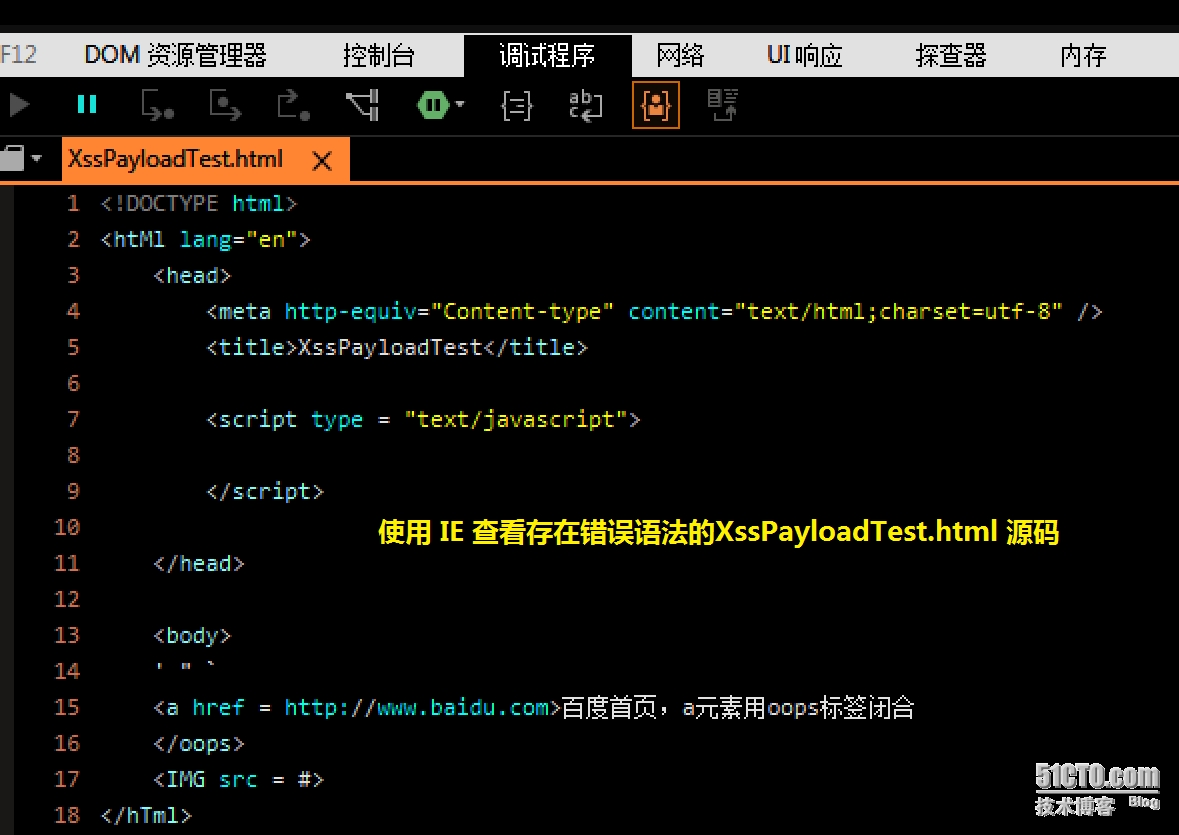This screenshot has height=835, width=1179.
Task: Switch to the 内存 tab
Action: click(1084, 55)
